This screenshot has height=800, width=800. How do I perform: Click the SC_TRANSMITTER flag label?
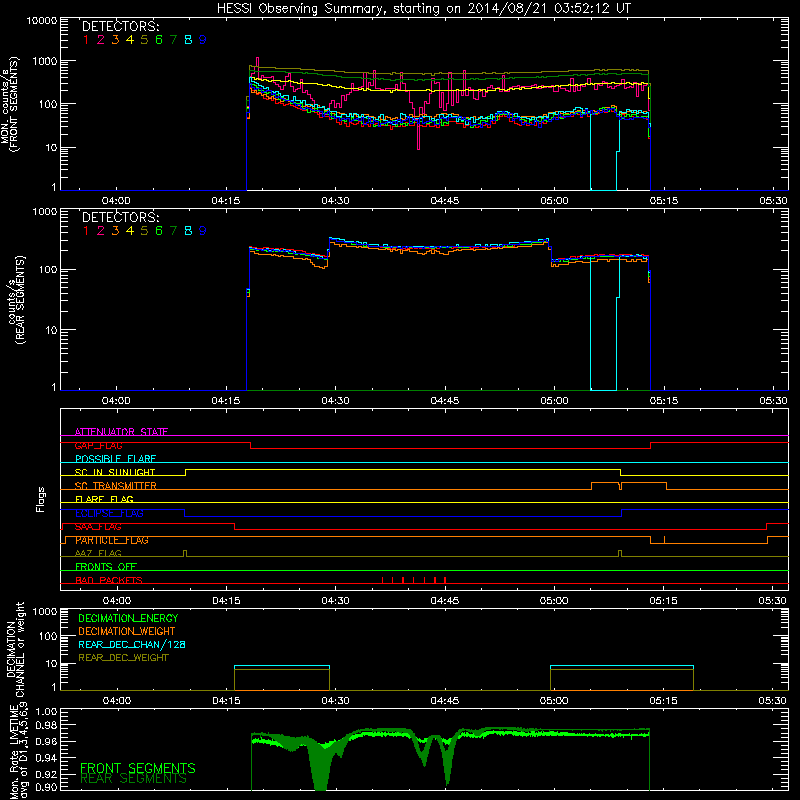[116, 486]
